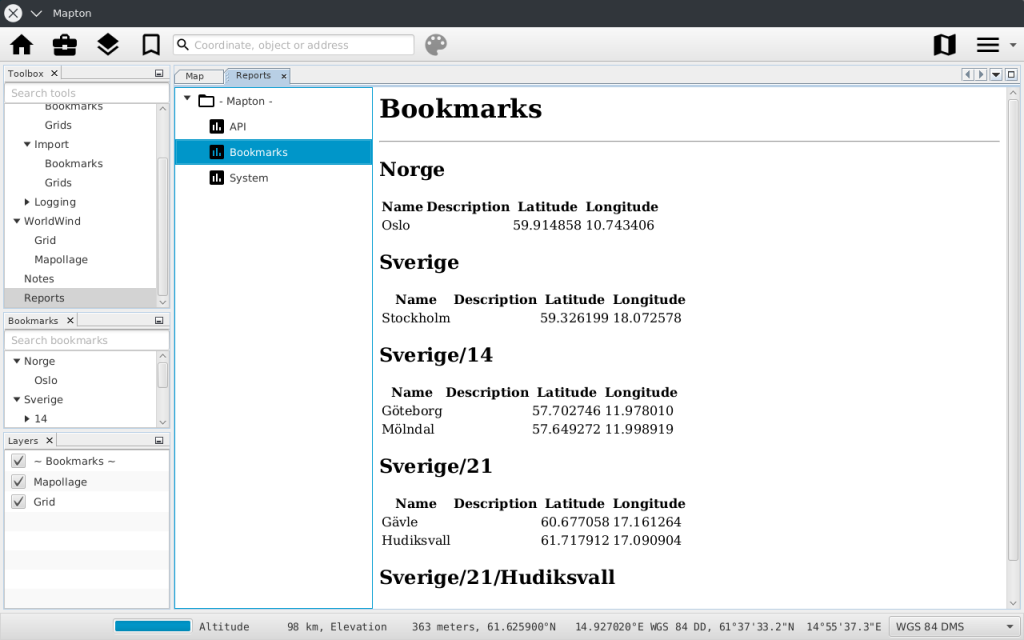Minimize the Bookmarks panel
Image resolution: width=1024 pixels, height=640 pixels.
(159, 320)
